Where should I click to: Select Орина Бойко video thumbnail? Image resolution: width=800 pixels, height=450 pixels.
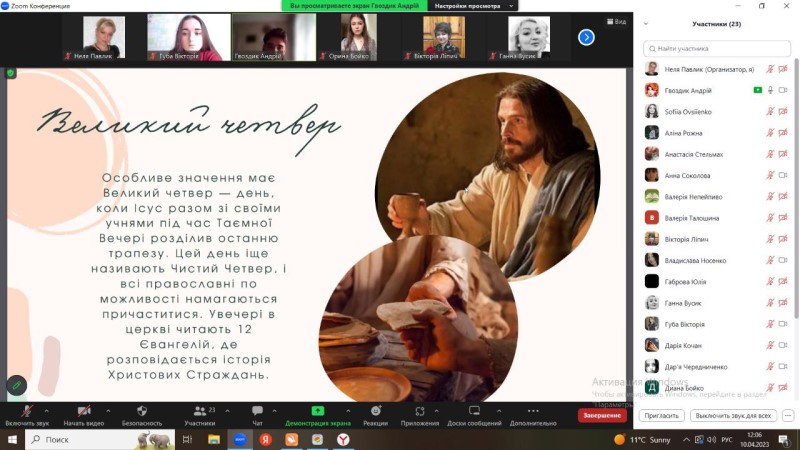[x=359, y=37]
